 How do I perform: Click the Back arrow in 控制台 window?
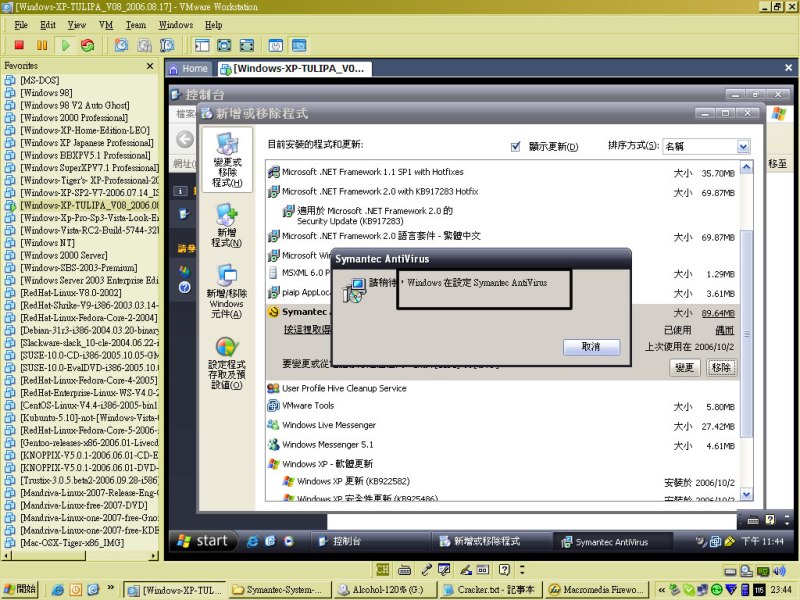click(x=185, y=139)
